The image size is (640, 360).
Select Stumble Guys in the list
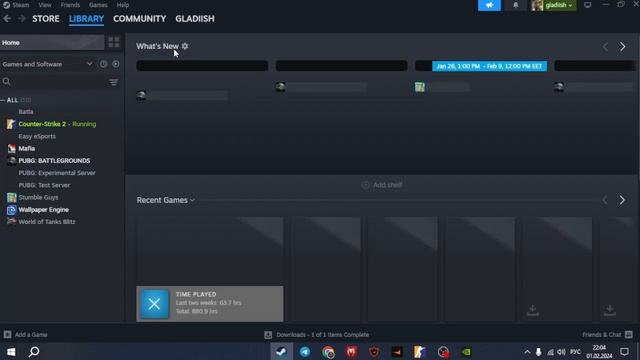pyautogui.click(x=38, y=197)
